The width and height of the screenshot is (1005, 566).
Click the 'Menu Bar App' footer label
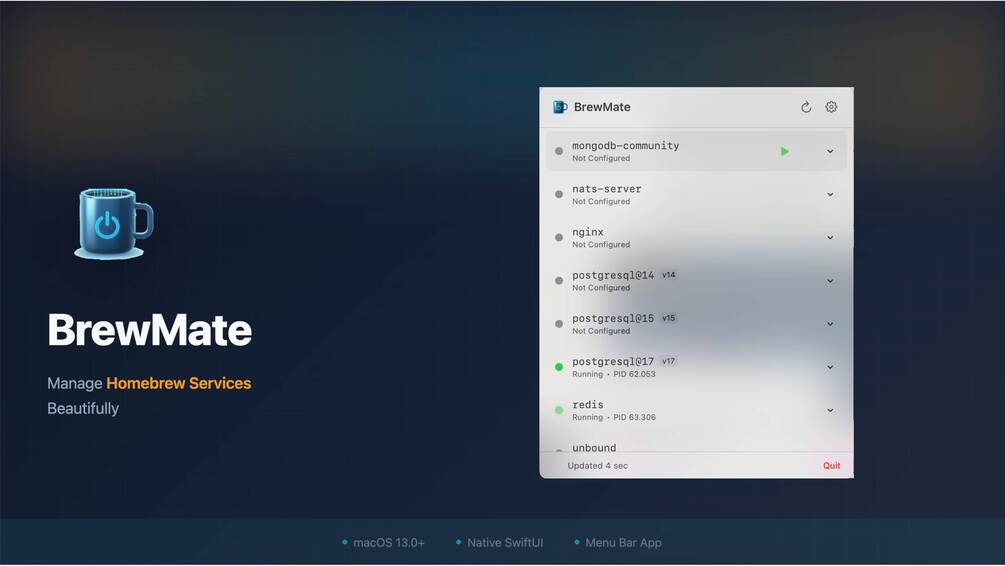pyautogui.click(x=623, y=543)
